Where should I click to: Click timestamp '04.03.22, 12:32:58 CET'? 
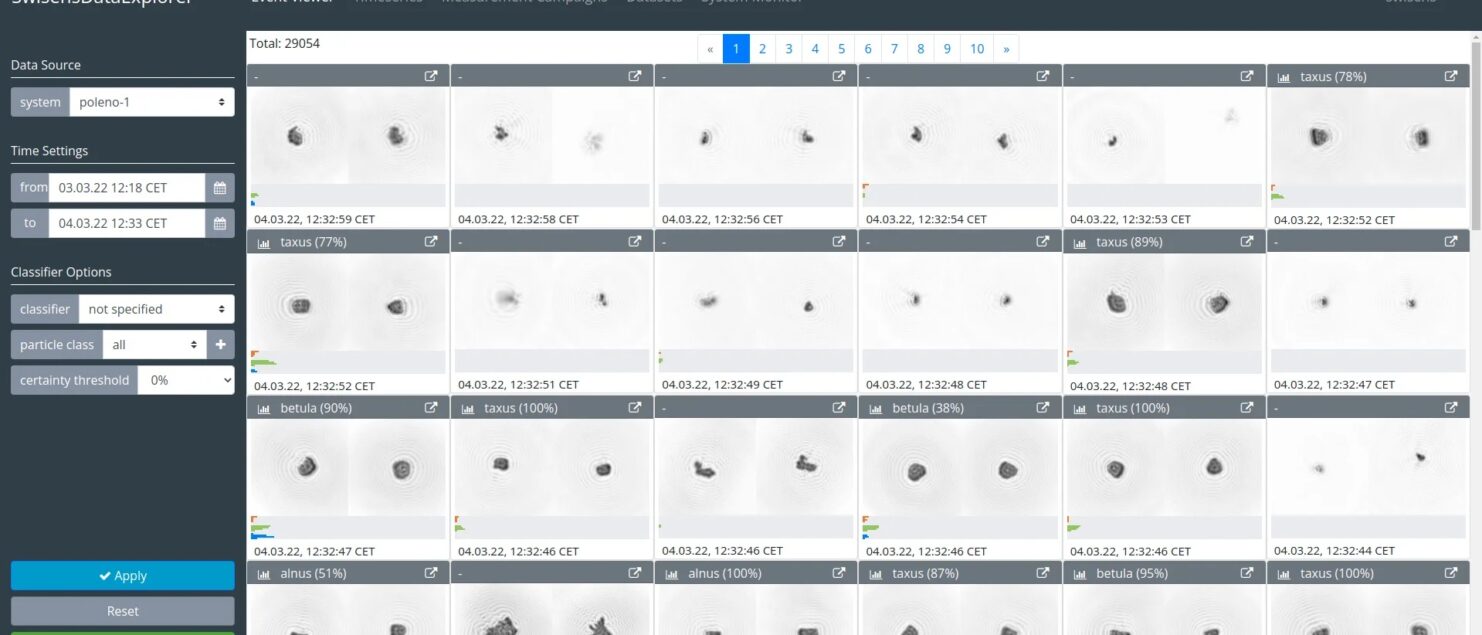[x=518, y=219]
